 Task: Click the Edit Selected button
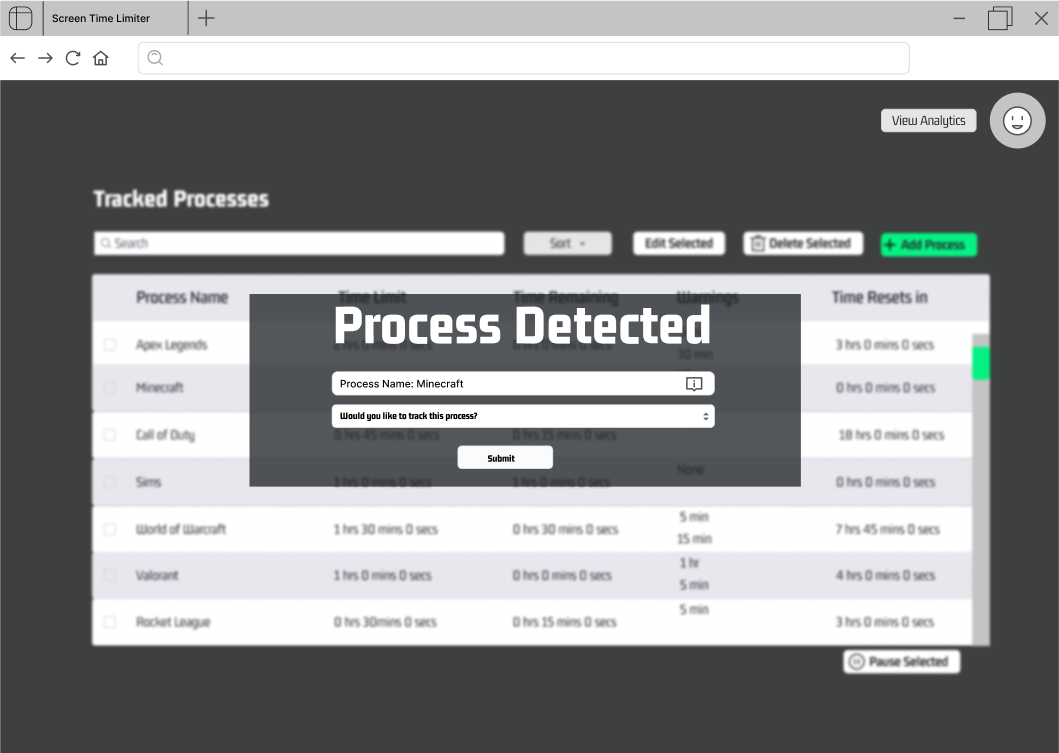(679, 243)
